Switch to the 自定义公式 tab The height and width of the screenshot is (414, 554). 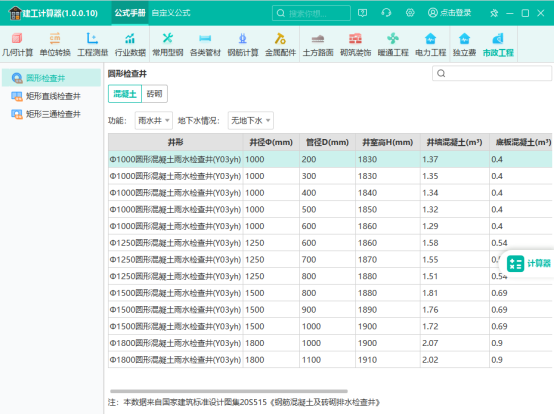(171, 13)
